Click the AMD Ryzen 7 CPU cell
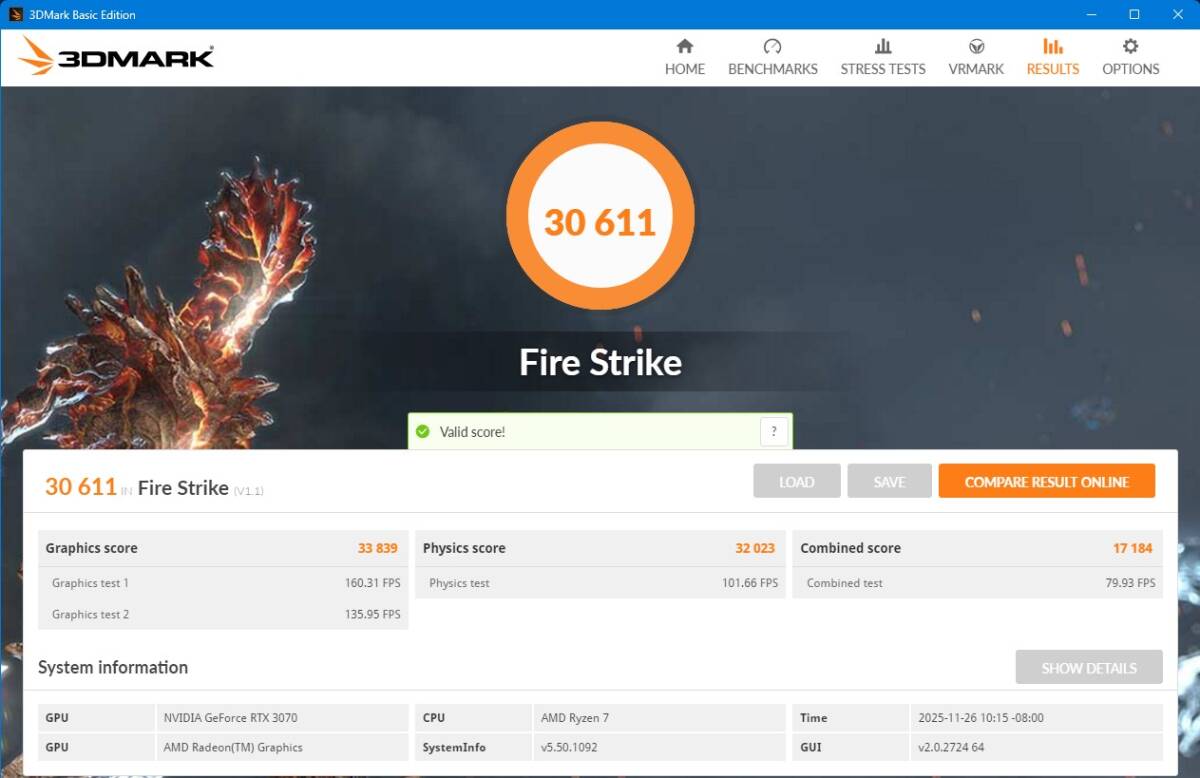 [659, 718]
